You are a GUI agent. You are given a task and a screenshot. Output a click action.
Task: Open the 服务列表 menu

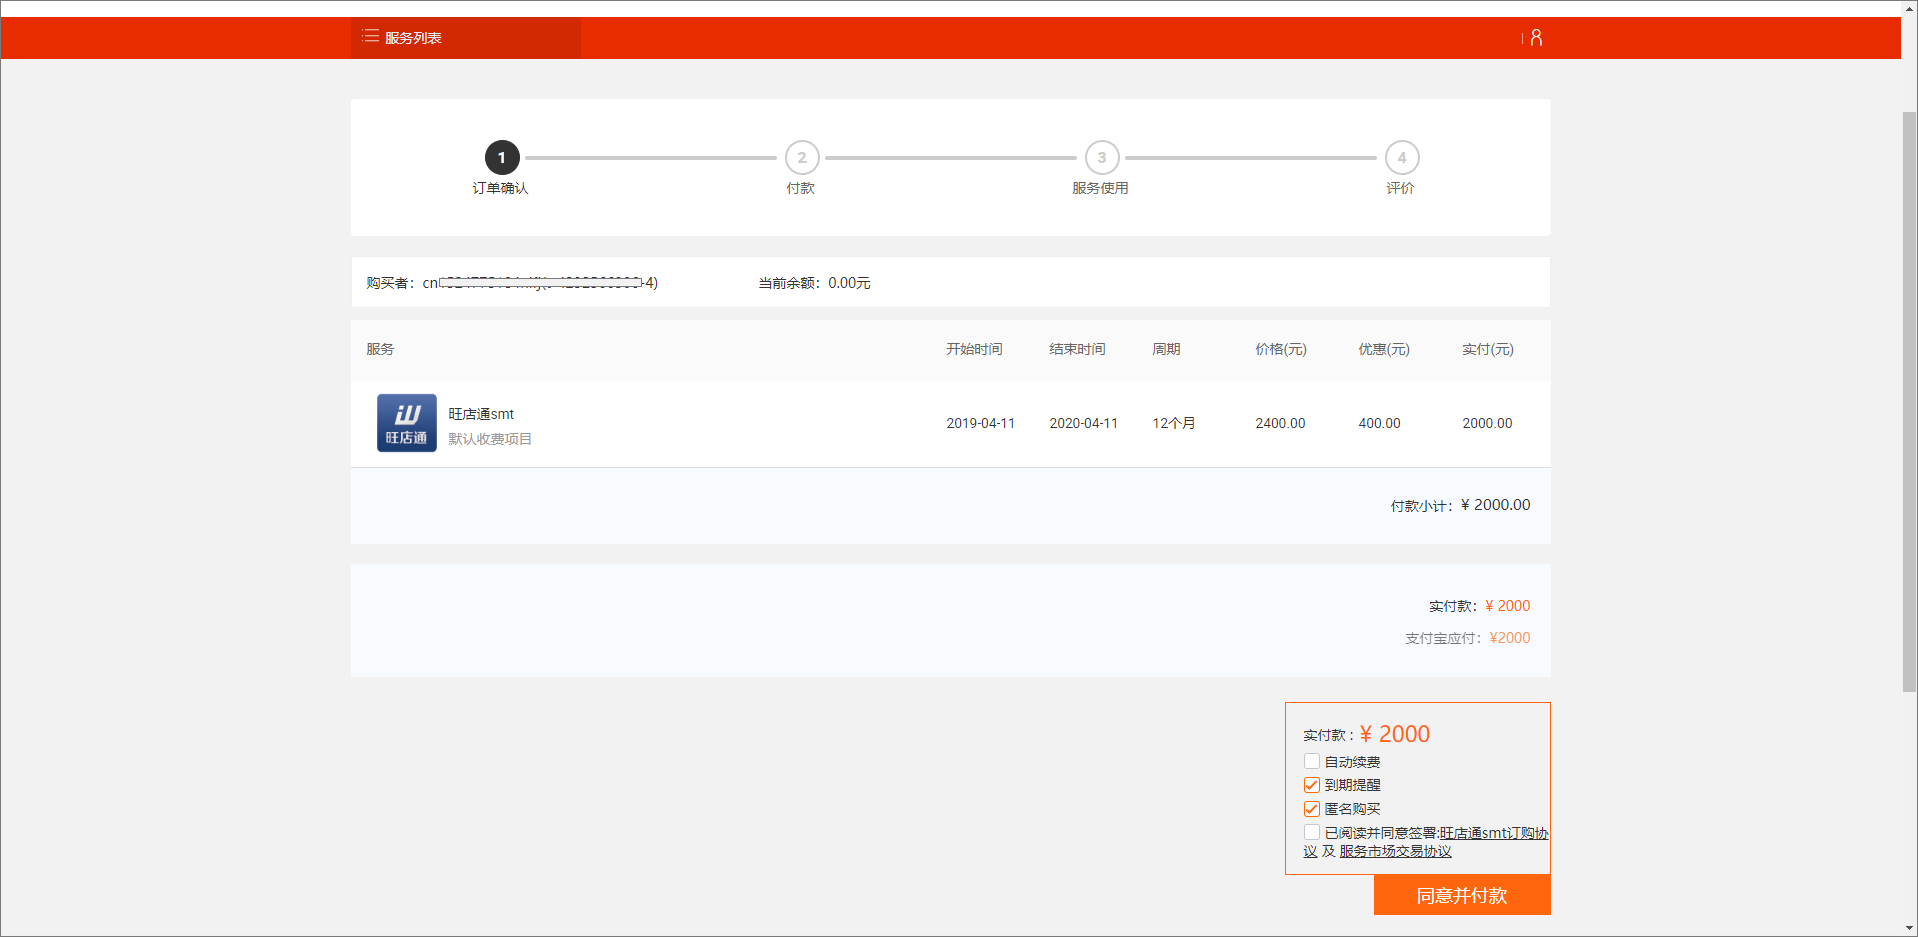(465, 38)
